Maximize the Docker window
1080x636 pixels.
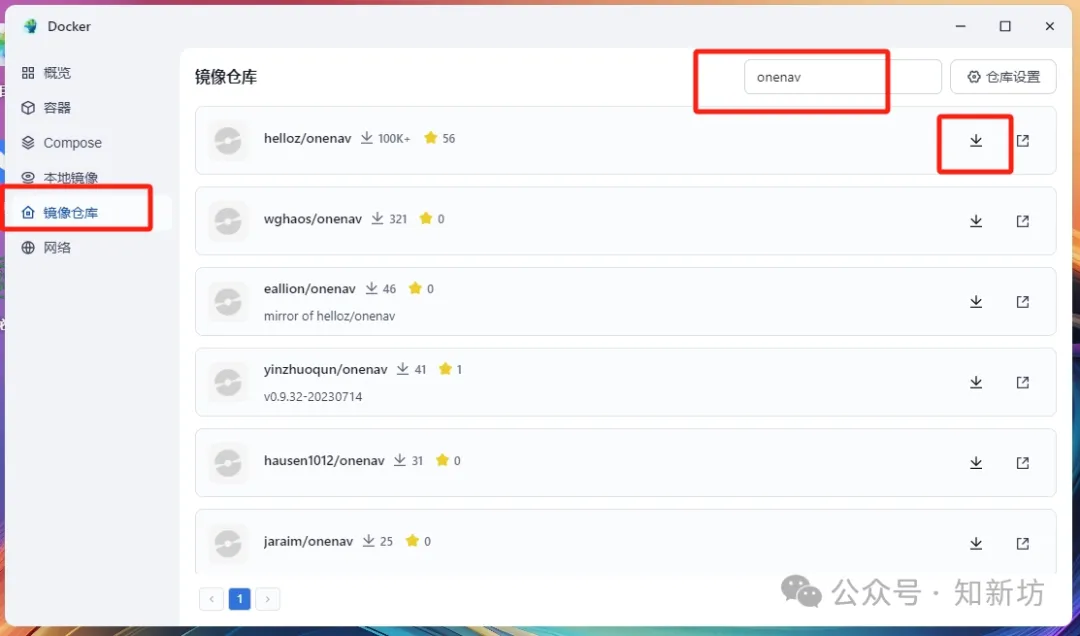[x=1005, y=26]
